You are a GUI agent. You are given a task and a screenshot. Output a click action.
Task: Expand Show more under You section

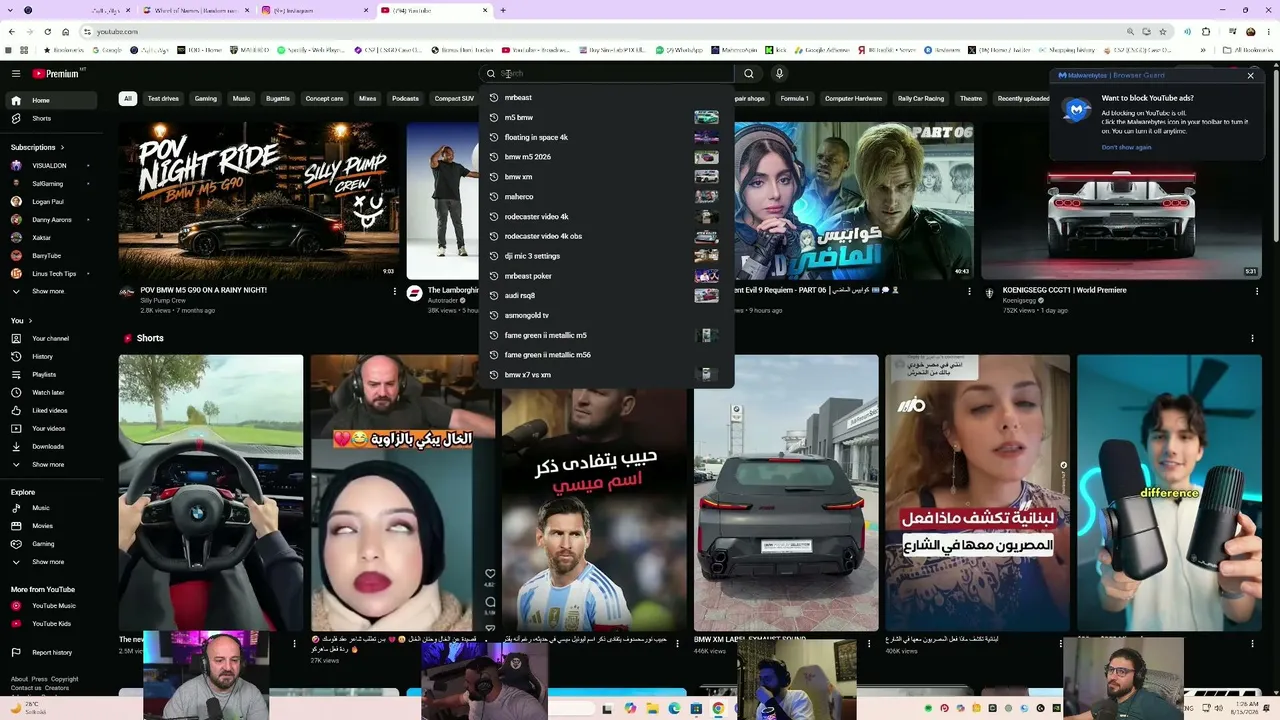pyautogui.click(x=50, y=464)
